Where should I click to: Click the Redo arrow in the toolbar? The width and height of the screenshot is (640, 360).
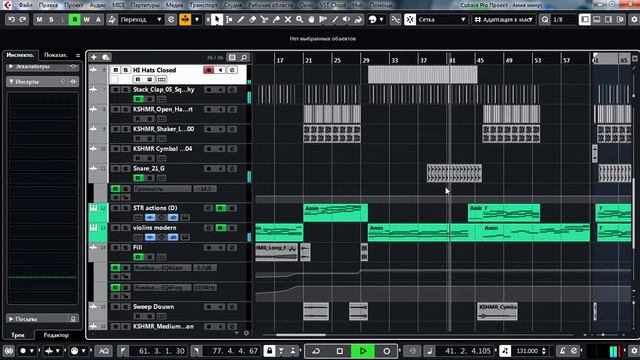tap(23, 20)
